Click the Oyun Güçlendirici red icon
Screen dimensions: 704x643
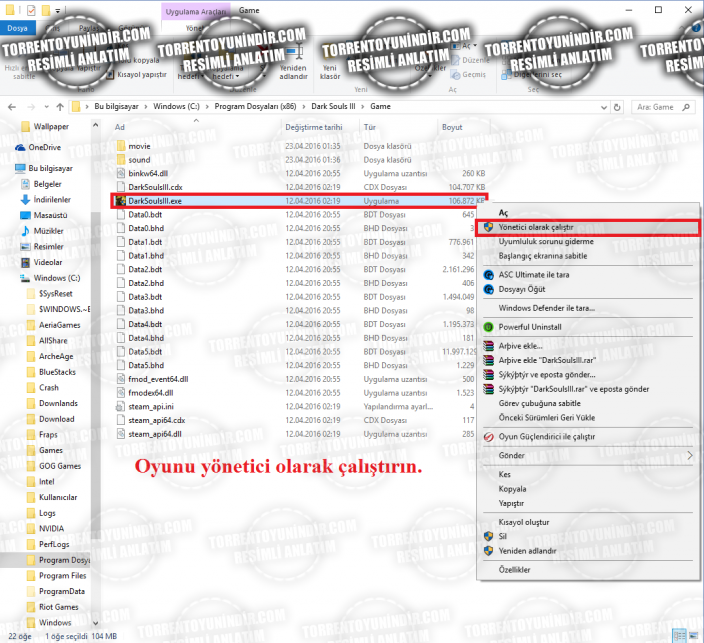[488, 437]
